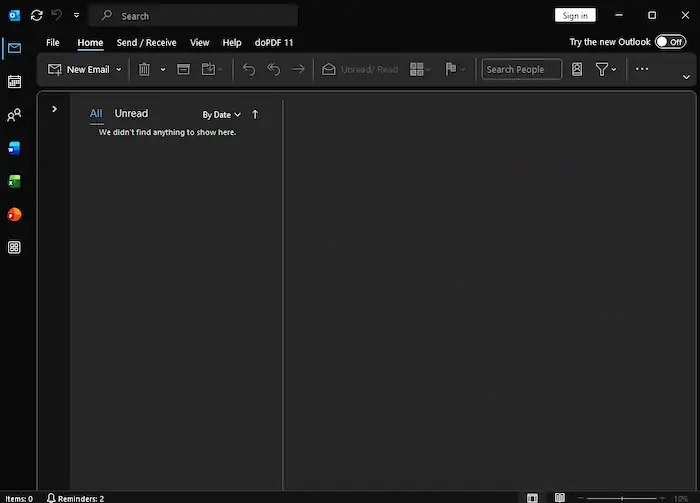Viewport: 700px width, 503px height.
Task: Open the New Email dropdown arrow
Action: pos(119,70)
